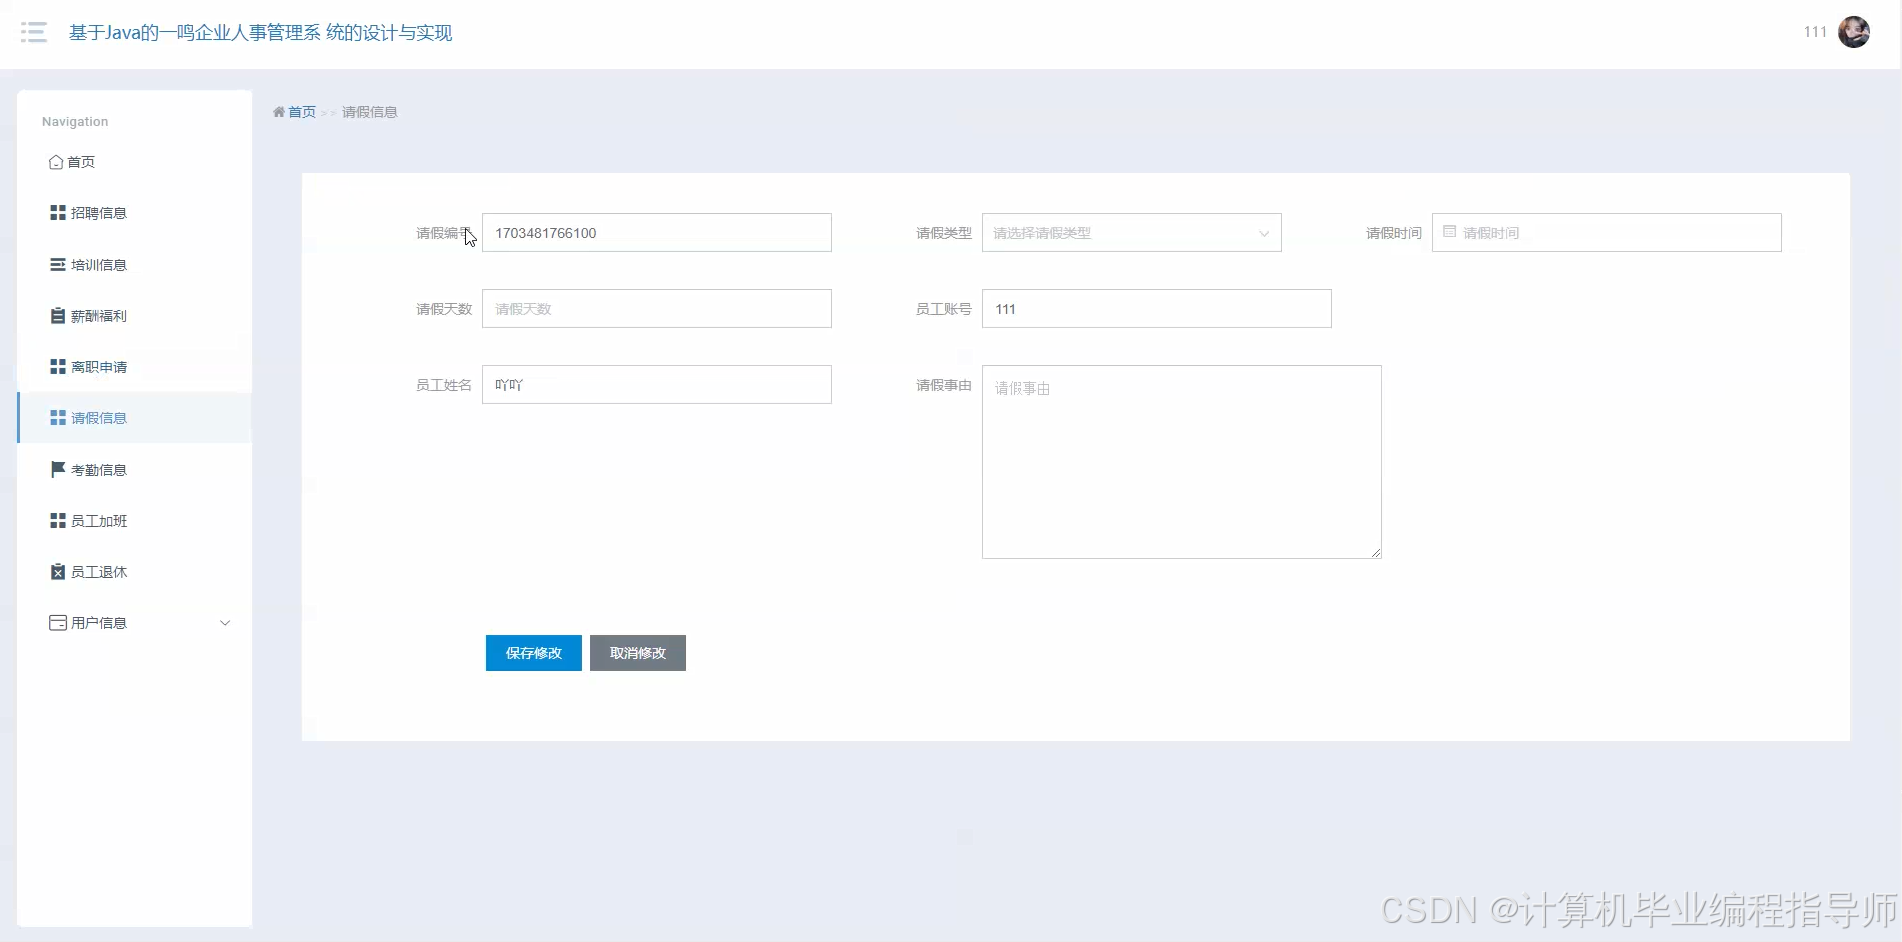Open 薪酬福利 menu item
This screenshot has height=942, width=1902.
point(134,316)
